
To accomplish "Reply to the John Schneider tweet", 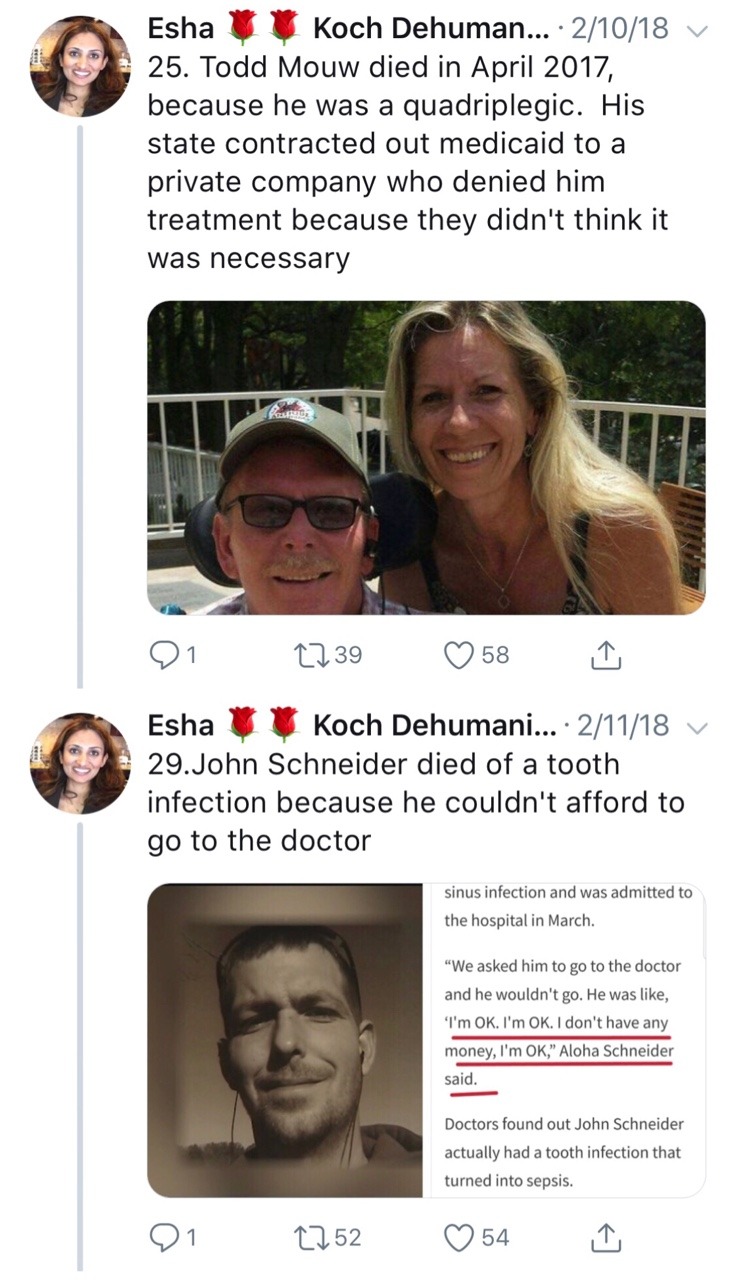I will point(163,1237).
